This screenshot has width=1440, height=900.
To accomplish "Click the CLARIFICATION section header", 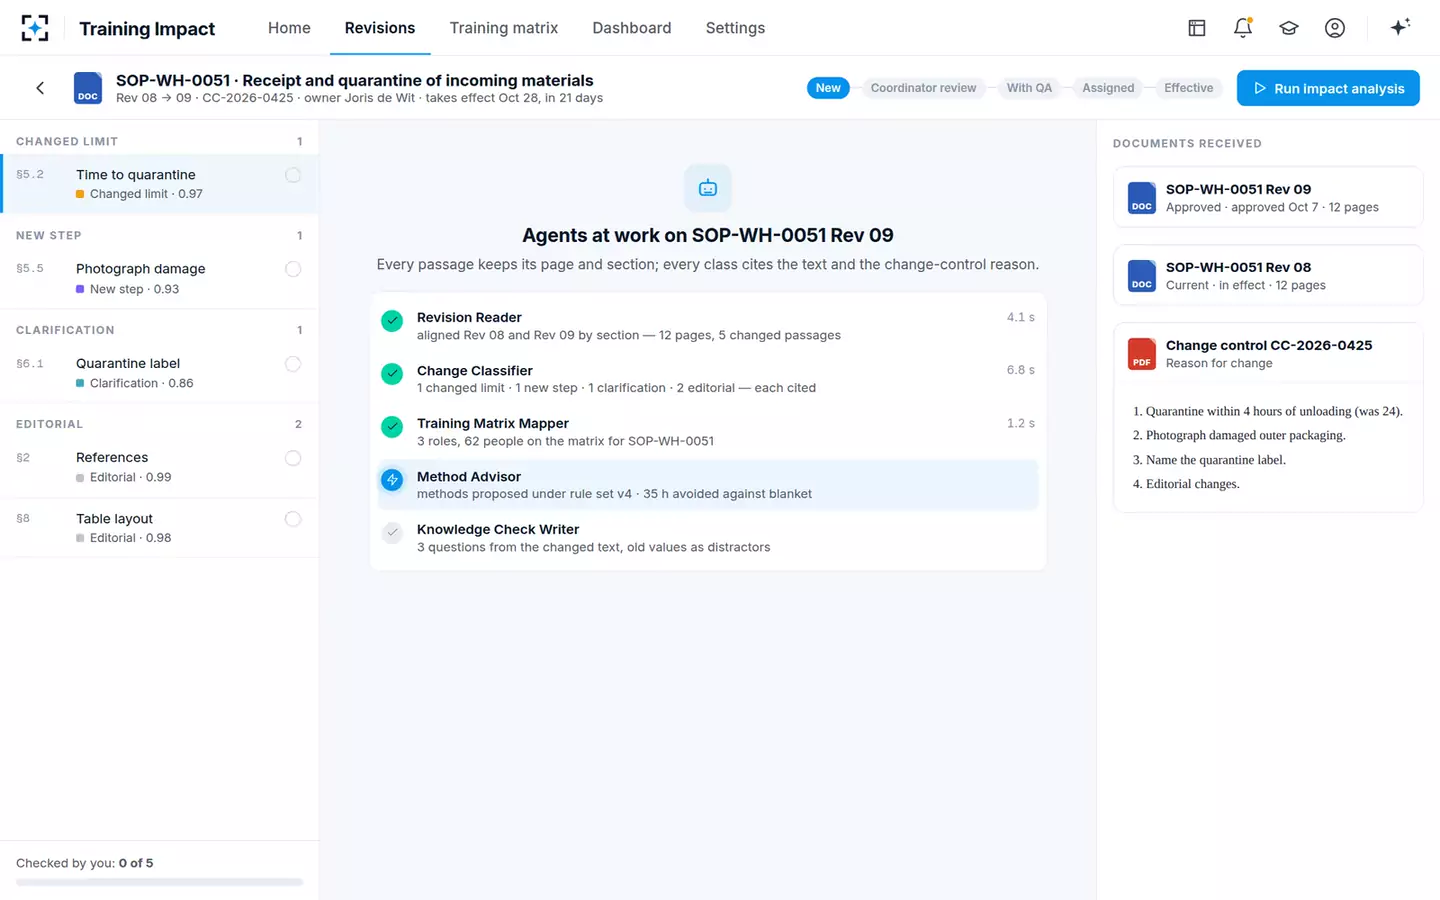I will click(x=160, y=330).
